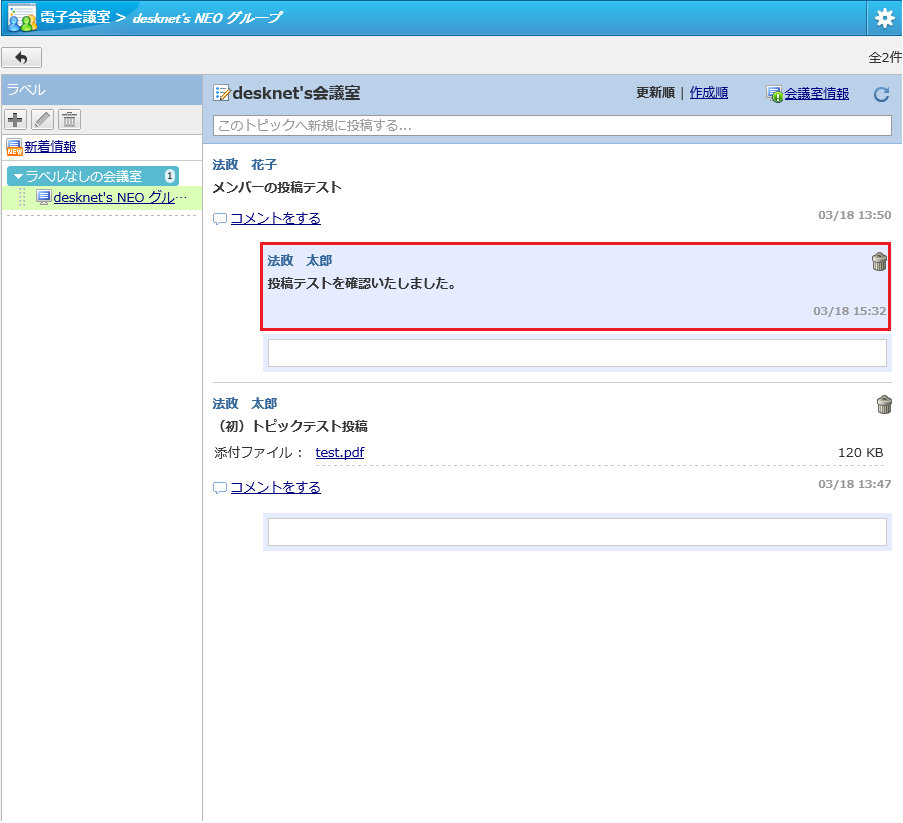Open 法政 太郎 in the reply comment
Screen dimensions: 903x823
tap(299, 260)
